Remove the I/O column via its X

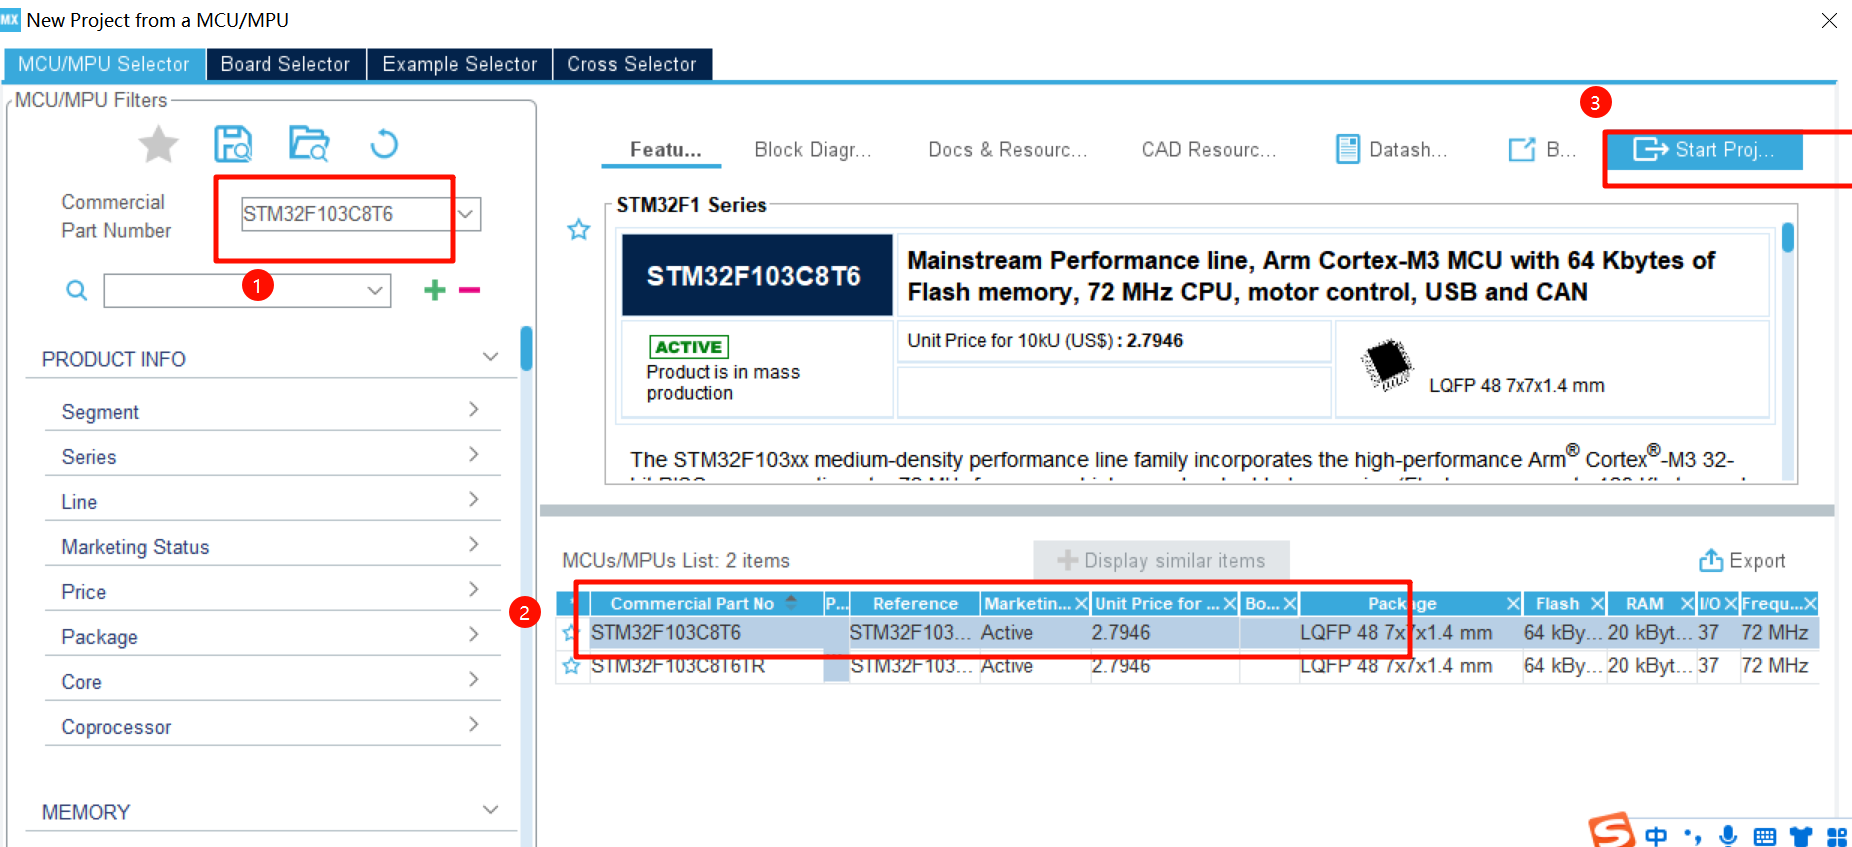click(x=1730, y=604)
